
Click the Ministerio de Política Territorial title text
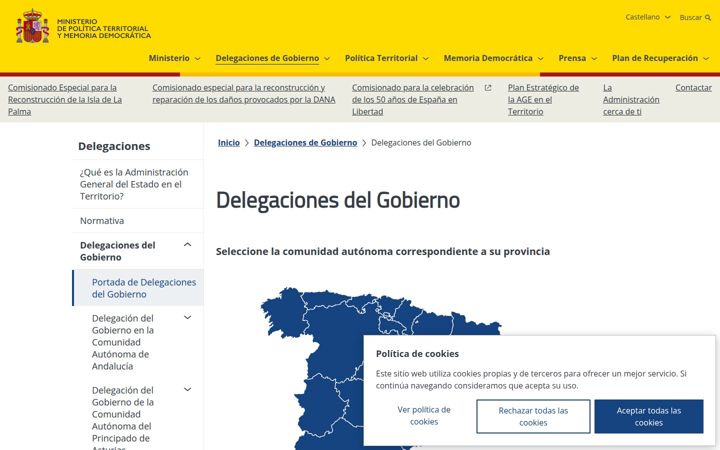(x=104, y=28)
